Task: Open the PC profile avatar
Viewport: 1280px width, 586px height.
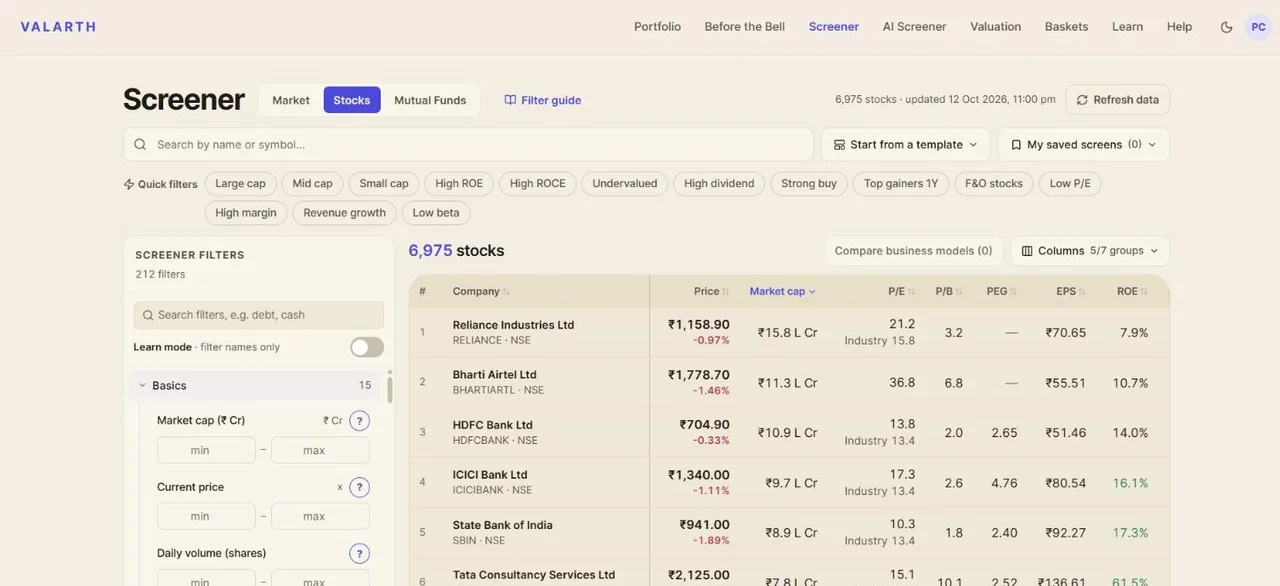Action: 1258,27
